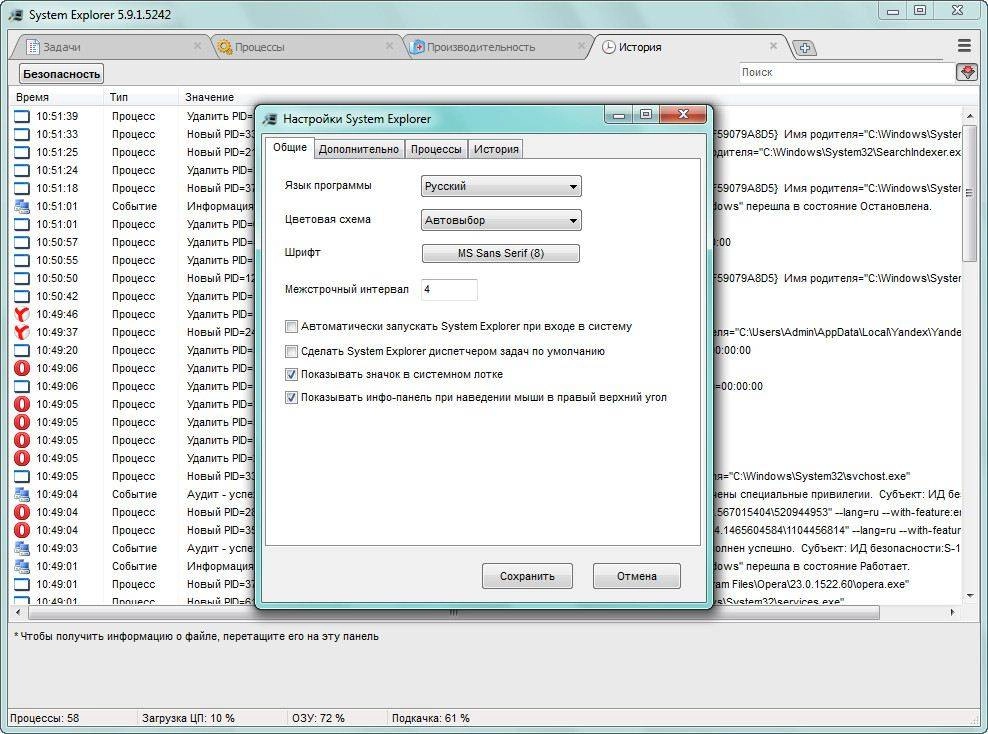Enable auto-start System Explorer at login
Viewport: 988px width, 734px height.
(291, 326)
